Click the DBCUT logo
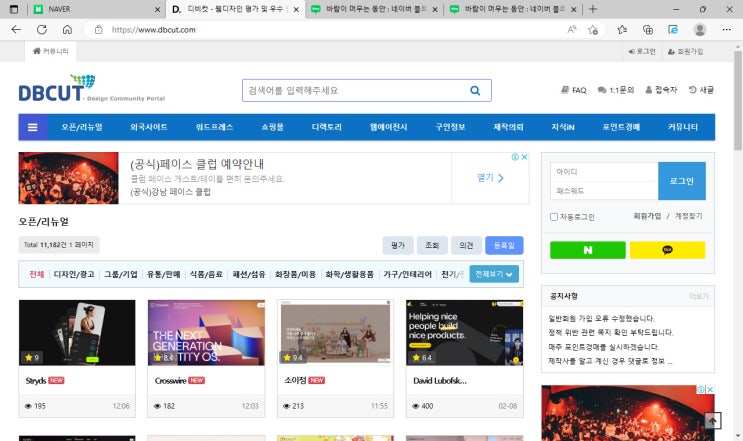 [x=91, y=89]
